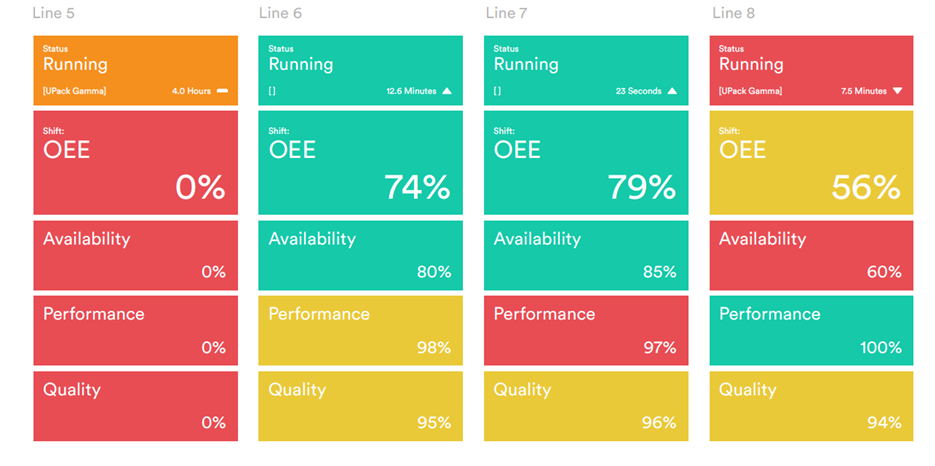Select Line 5 Quality 0% tile
The height and width of the screenshot is (466, 935).
pos(136,406)
